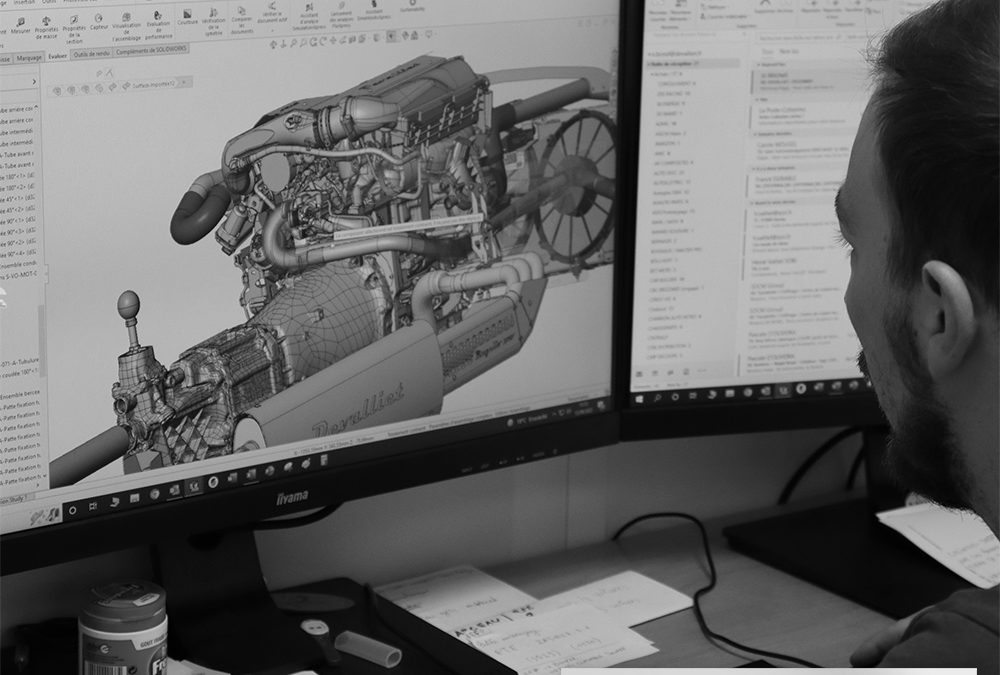Click Répondre à tous in Outlook
Image resolution: width=1000 pixels, height=675 pixels.
(x=832, y=8)
